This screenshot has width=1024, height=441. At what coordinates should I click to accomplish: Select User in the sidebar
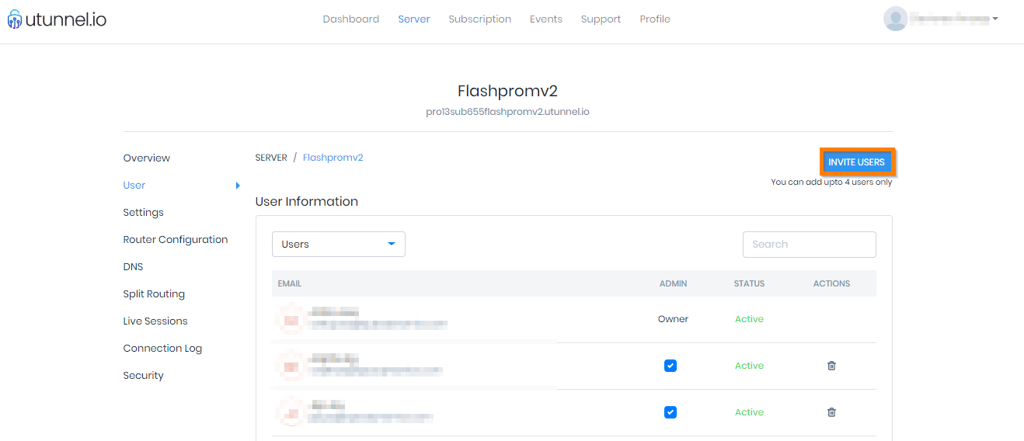point(134,185)
